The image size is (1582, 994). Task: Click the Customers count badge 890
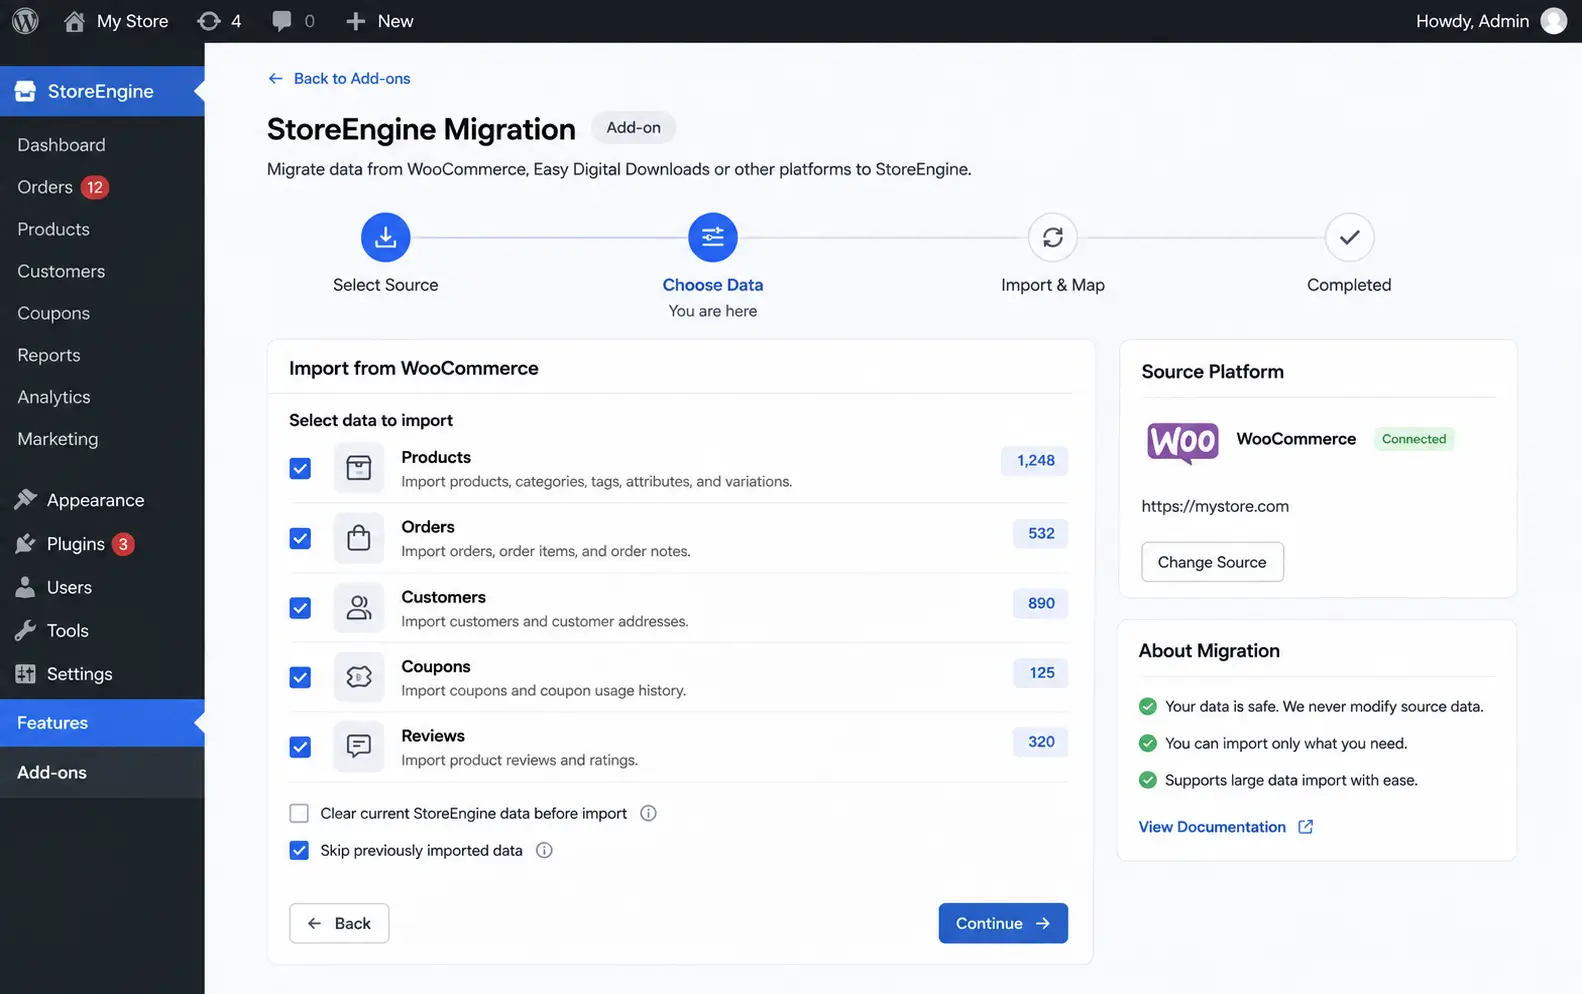point(1041,603)
